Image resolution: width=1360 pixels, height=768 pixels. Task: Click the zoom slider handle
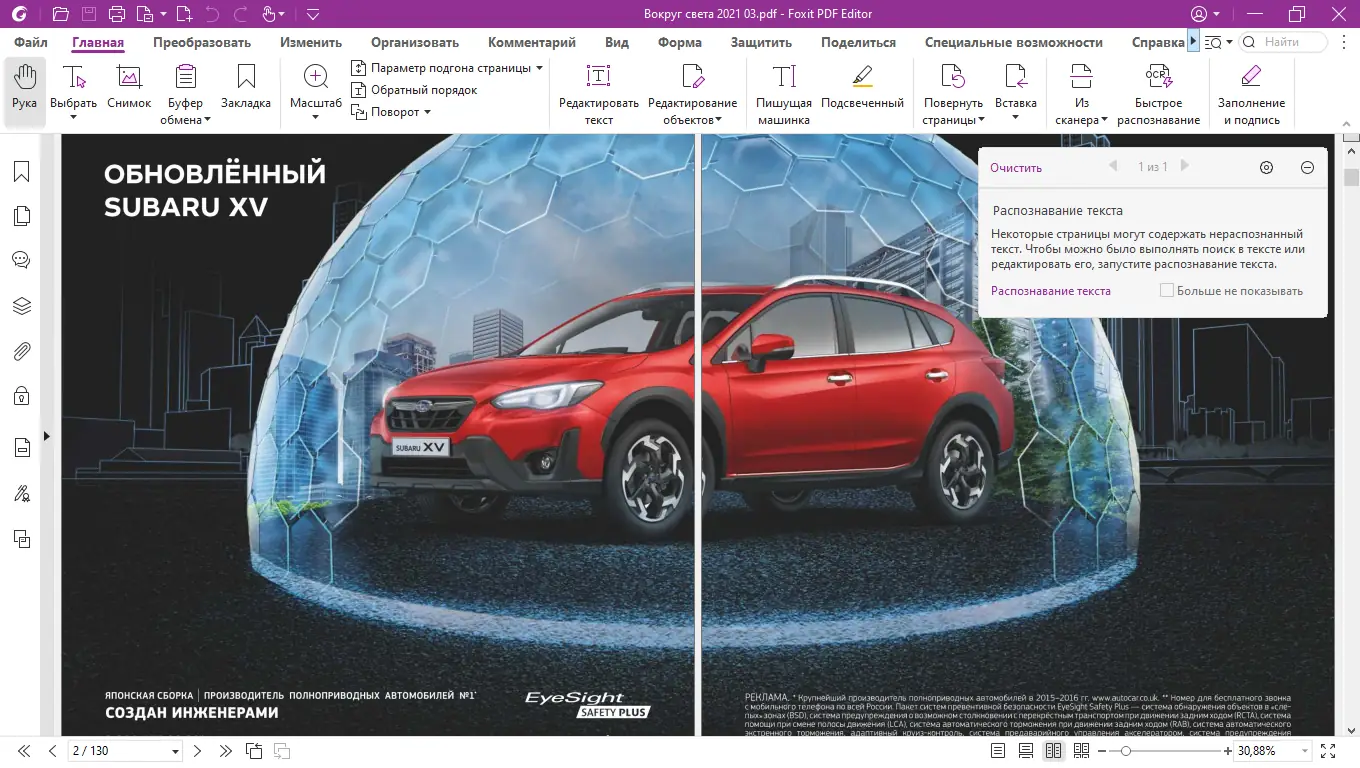pos(1126,751)
